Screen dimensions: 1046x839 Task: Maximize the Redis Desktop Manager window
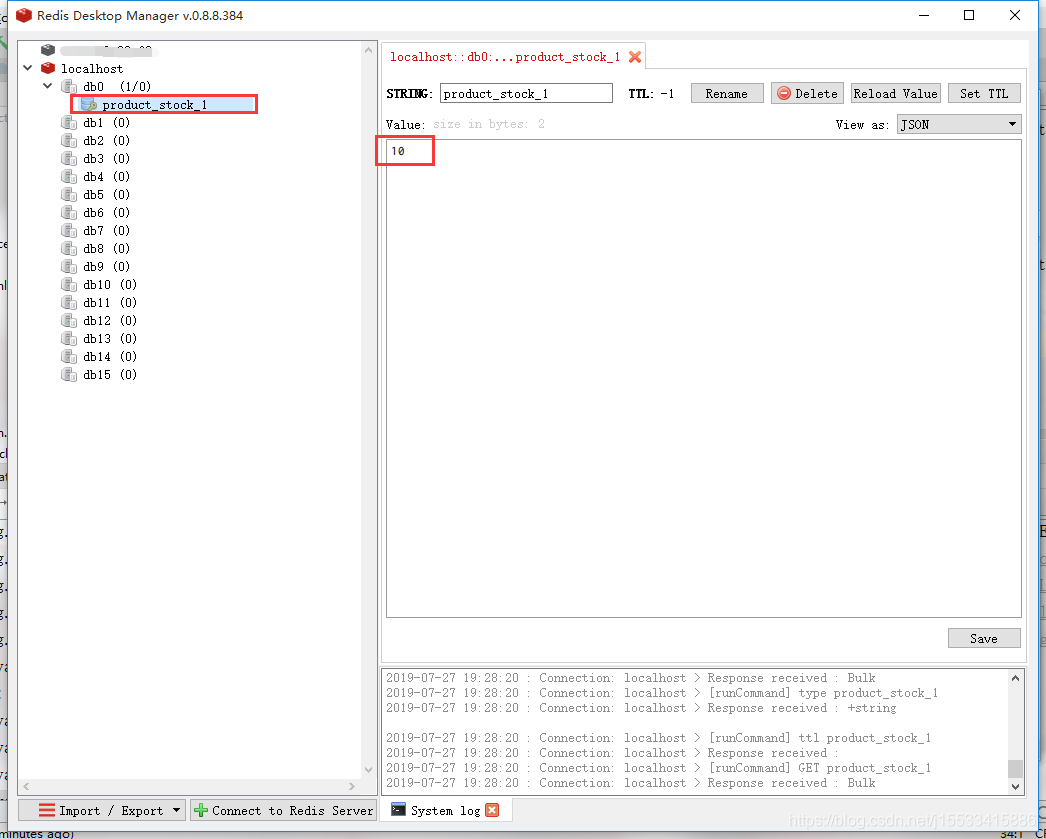click(x=969, y=15)
